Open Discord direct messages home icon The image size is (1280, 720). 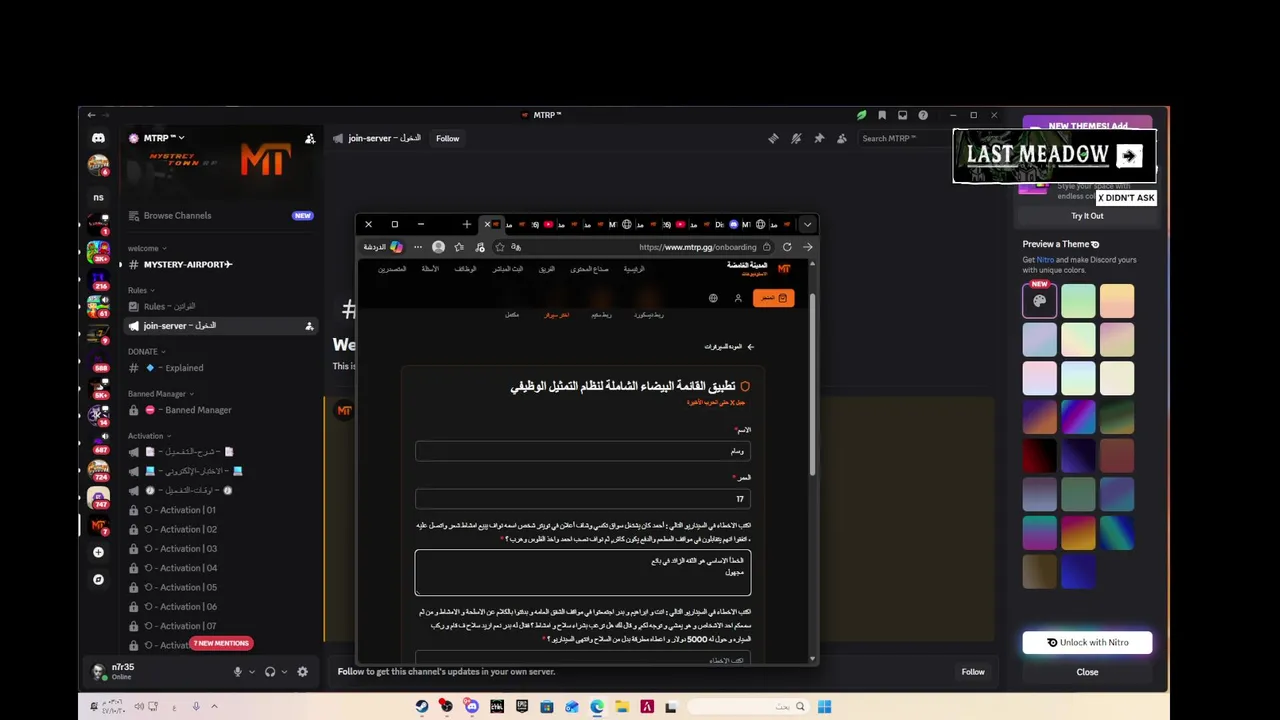coord(98,138)
